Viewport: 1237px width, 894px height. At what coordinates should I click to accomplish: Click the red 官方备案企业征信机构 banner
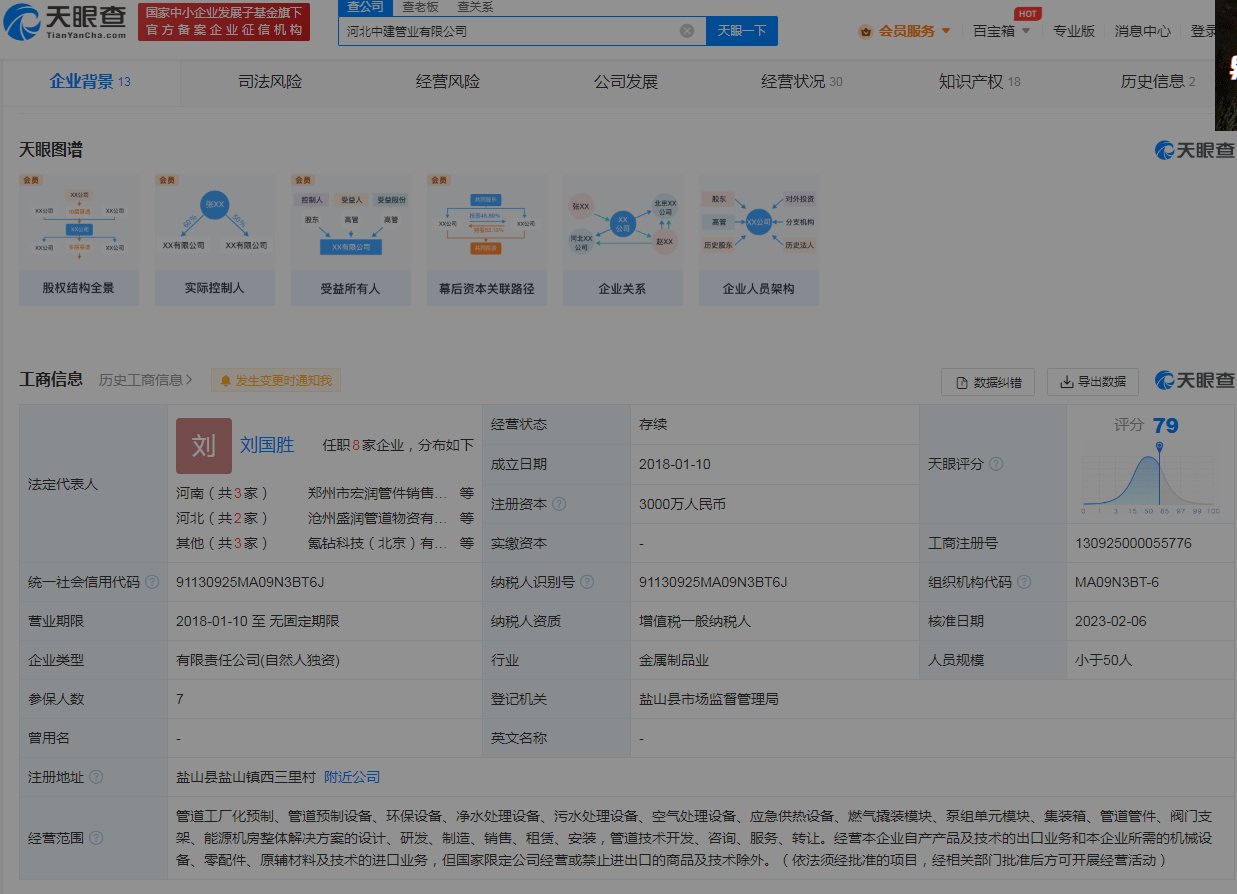pyautogui.click(x=224, y=22)
